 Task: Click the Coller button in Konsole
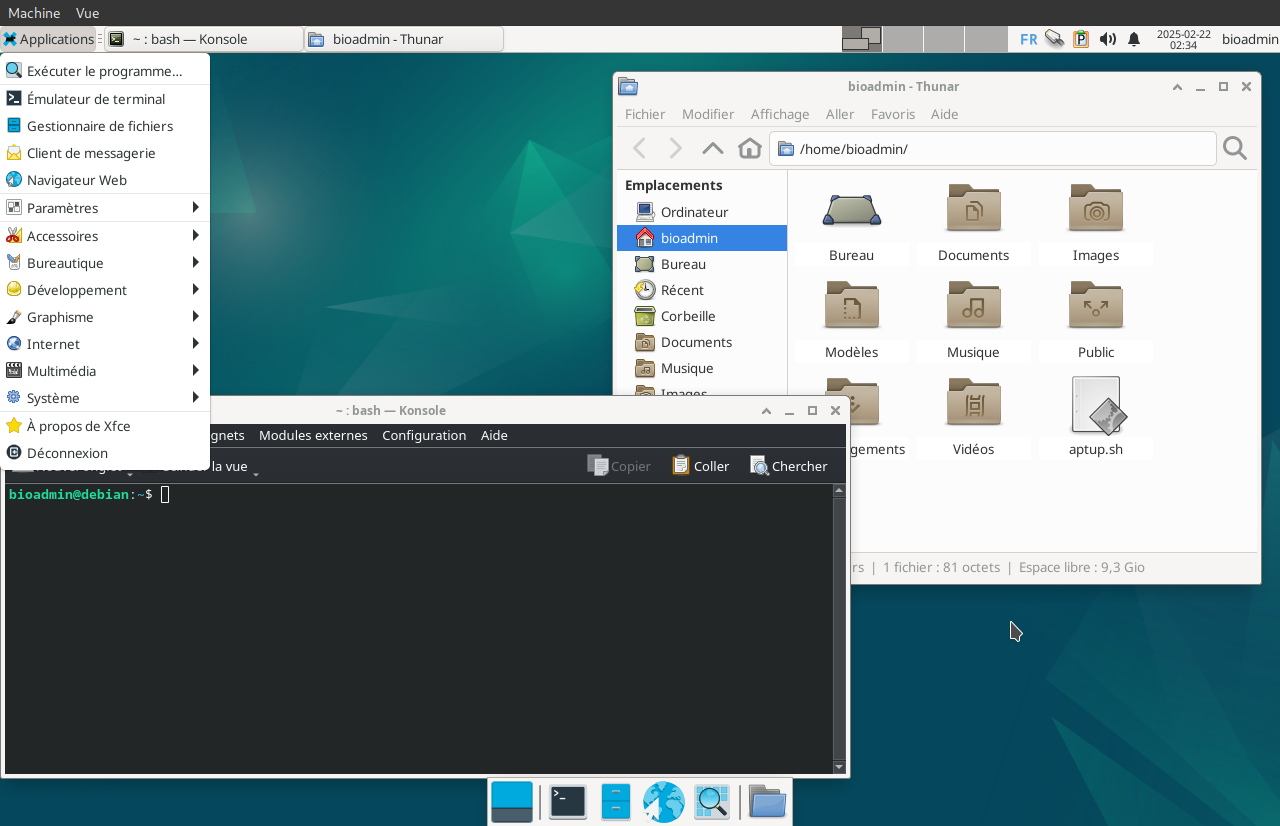700,466
